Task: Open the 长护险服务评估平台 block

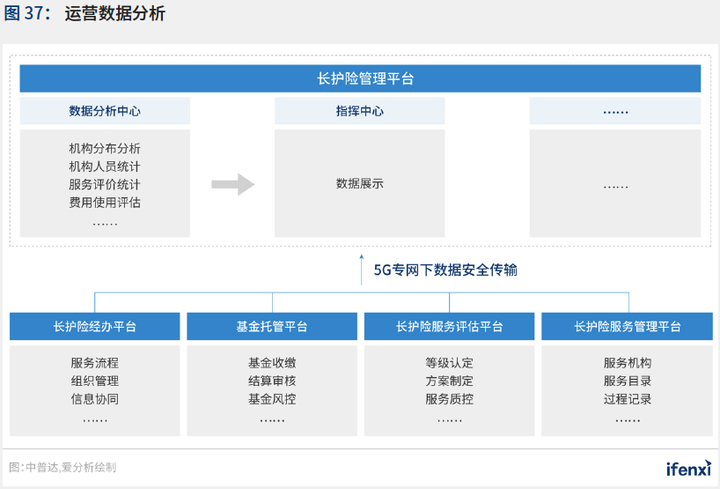Action: [449, 326]
